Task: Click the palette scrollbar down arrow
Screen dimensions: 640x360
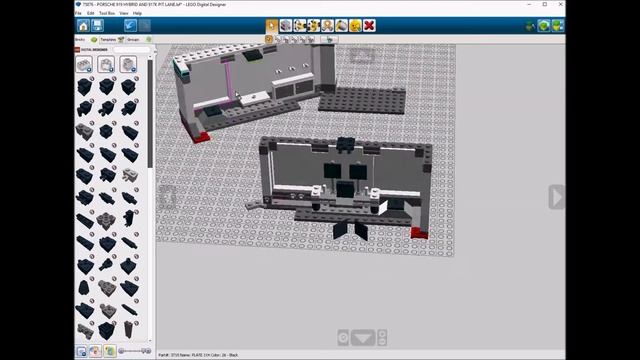Action: tap(150, 340)
